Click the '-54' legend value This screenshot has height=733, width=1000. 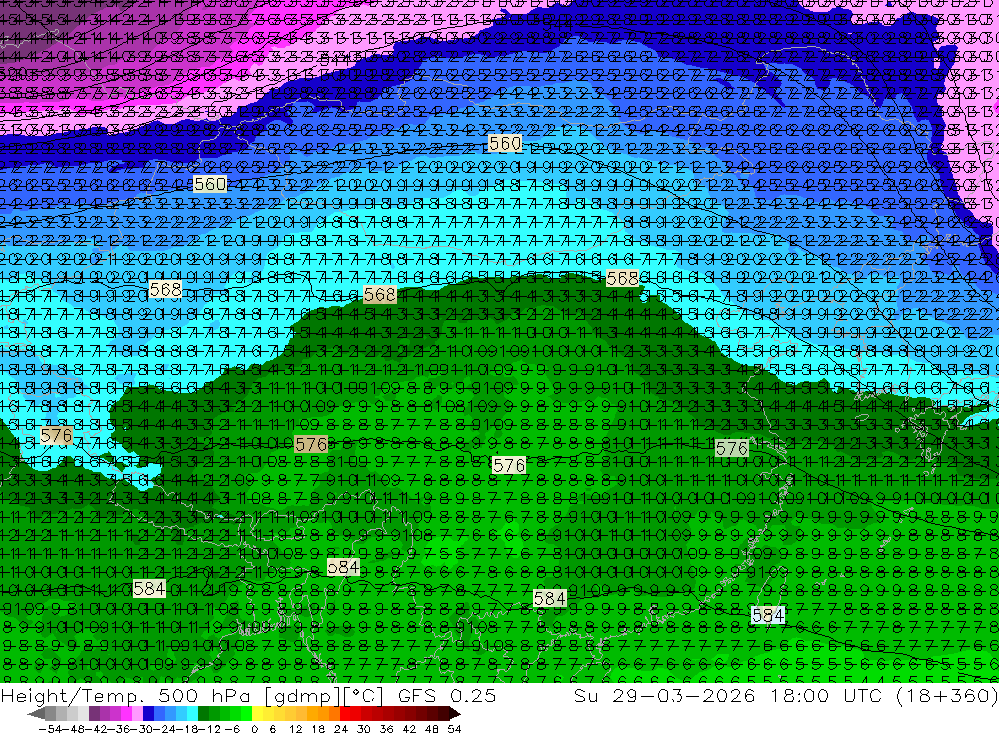click(50, 729)
